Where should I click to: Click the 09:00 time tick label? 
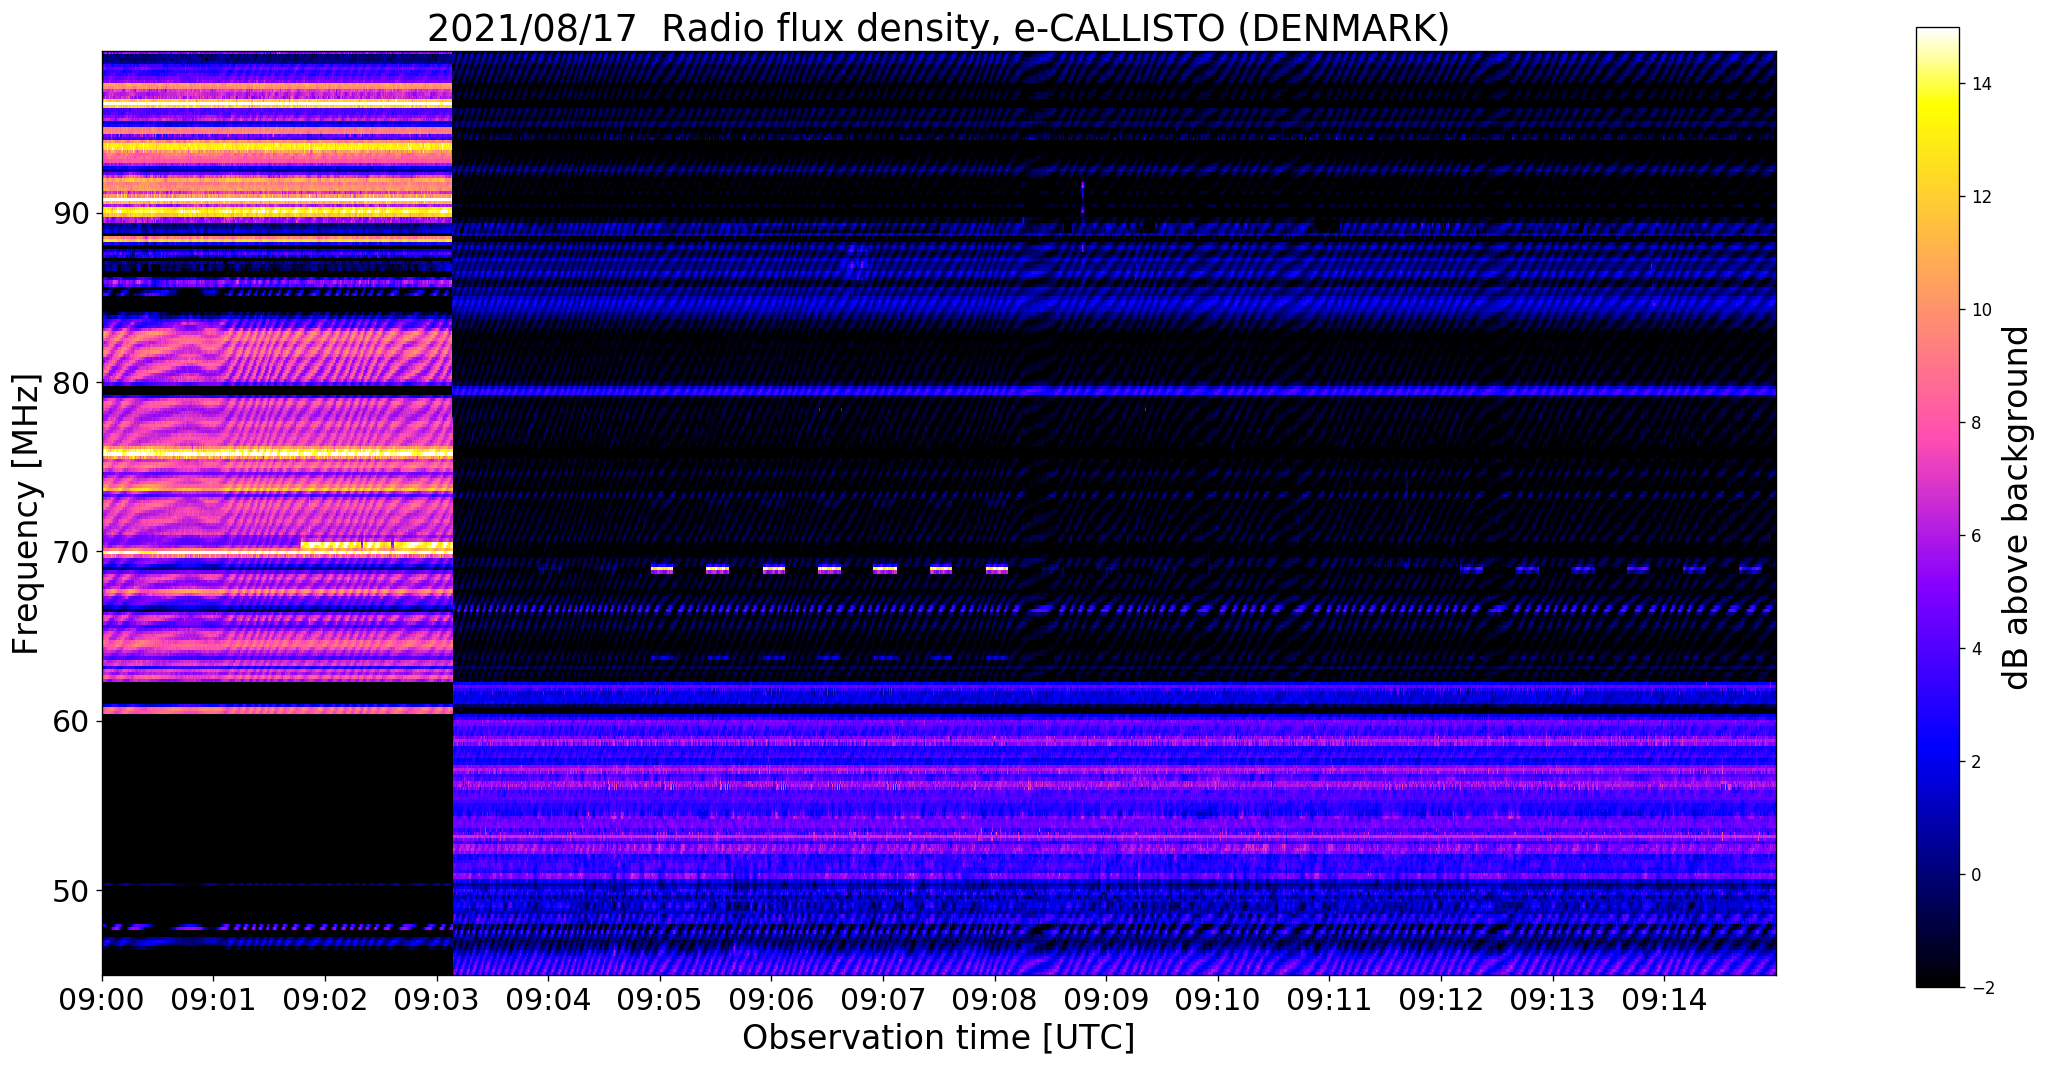pyautogui.click(x=102, y=1000)
